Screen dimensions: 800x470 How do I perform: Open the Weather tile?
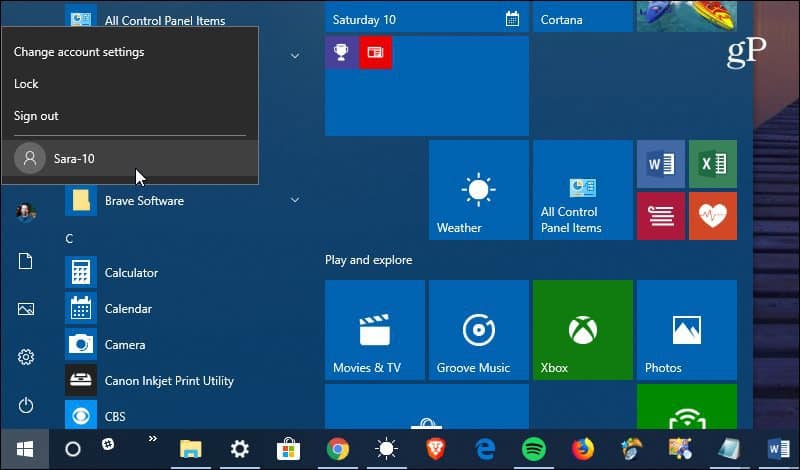[479, 190]
